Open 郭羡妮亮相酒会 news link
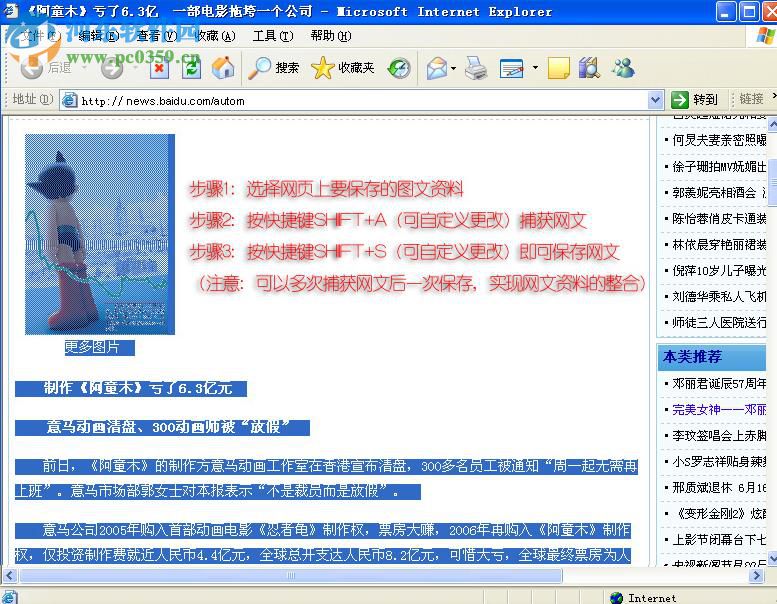 click(719, 193)
